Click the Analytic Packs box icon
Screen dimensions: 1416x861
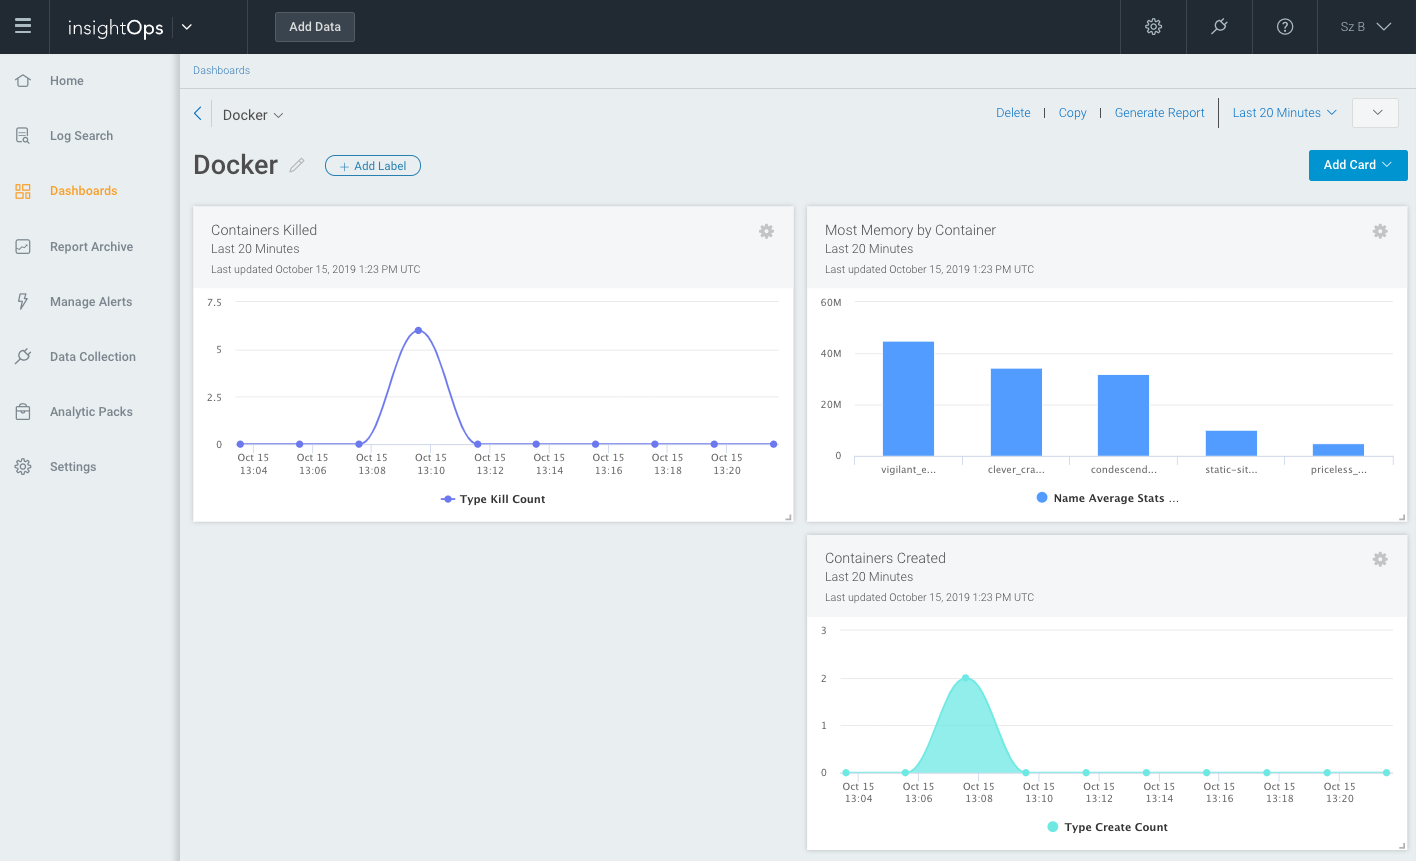[x=23, y=412]
